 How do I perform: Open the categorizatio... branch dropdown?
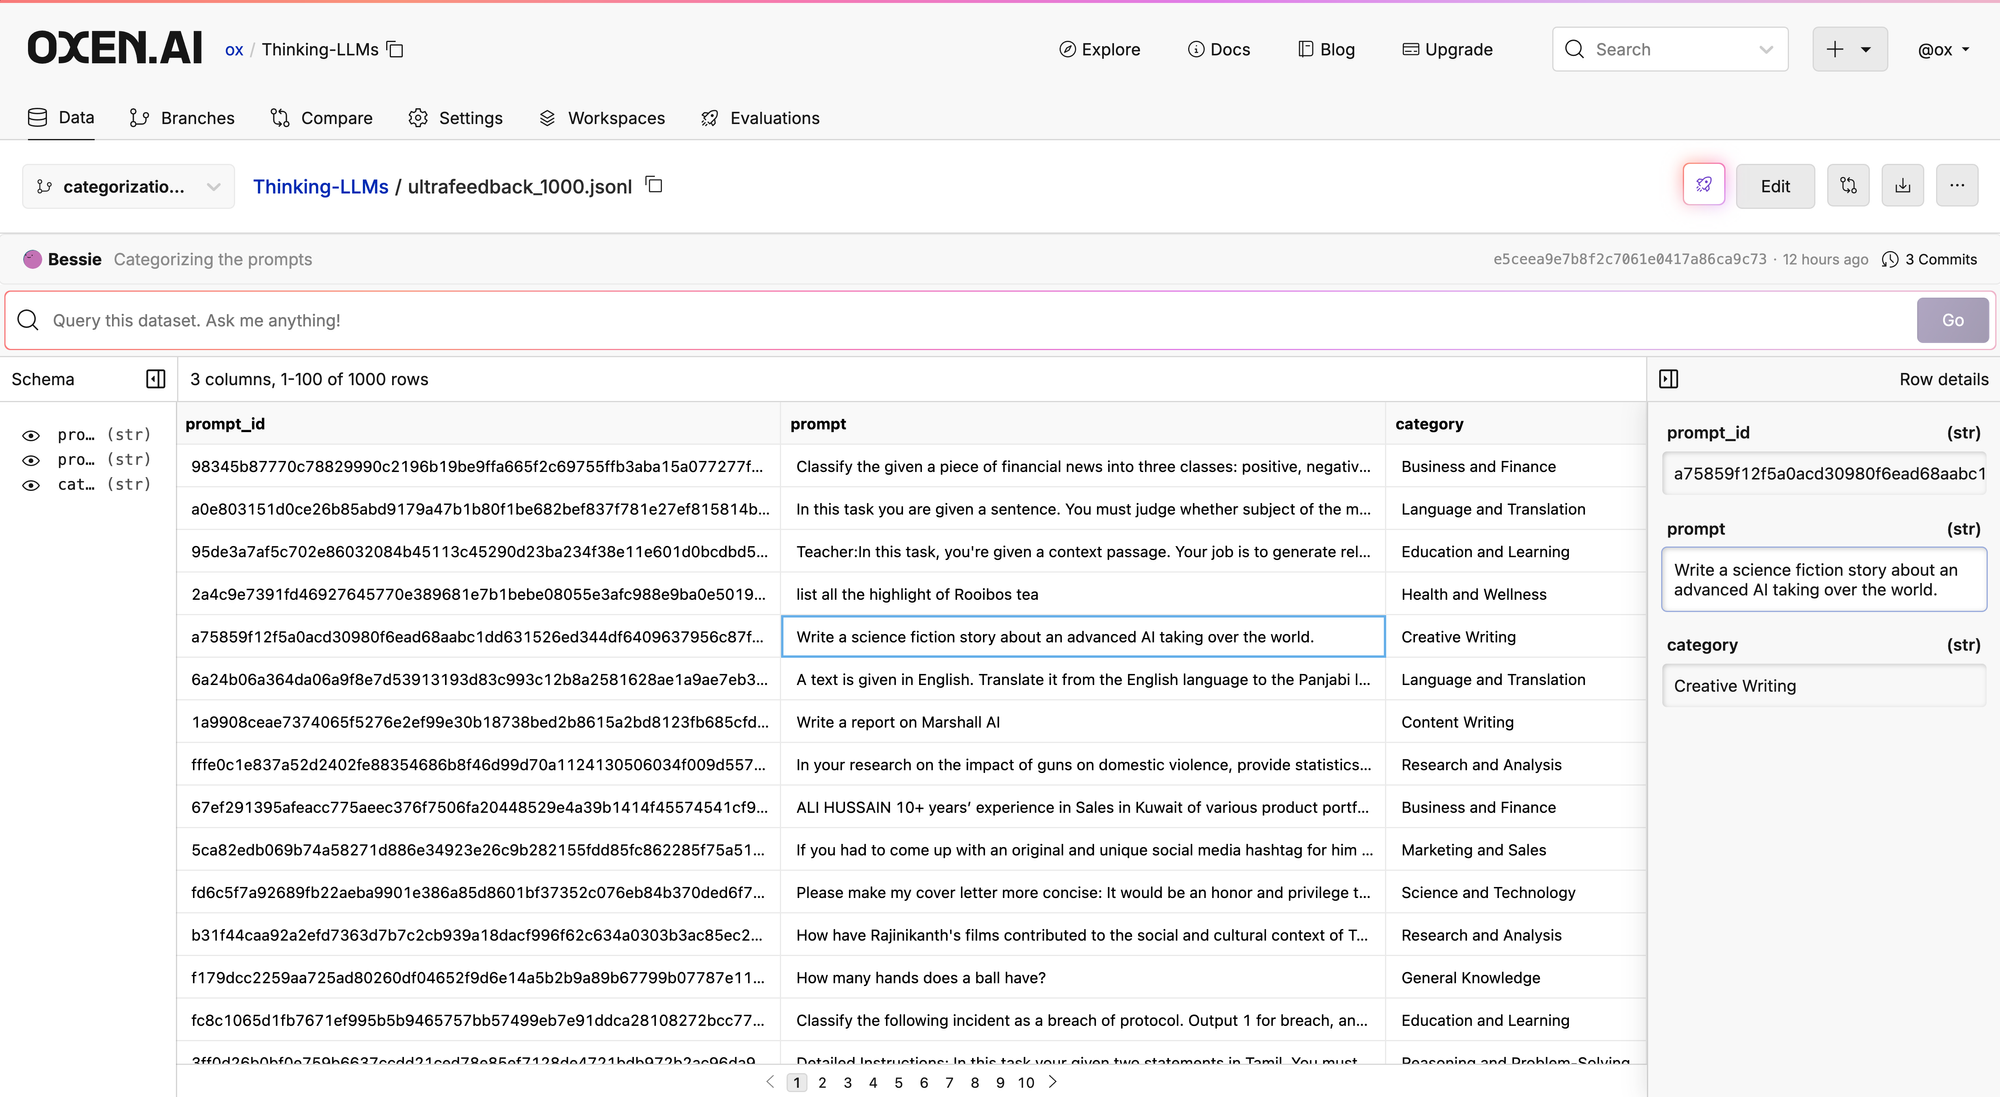[x=128, y=186]
